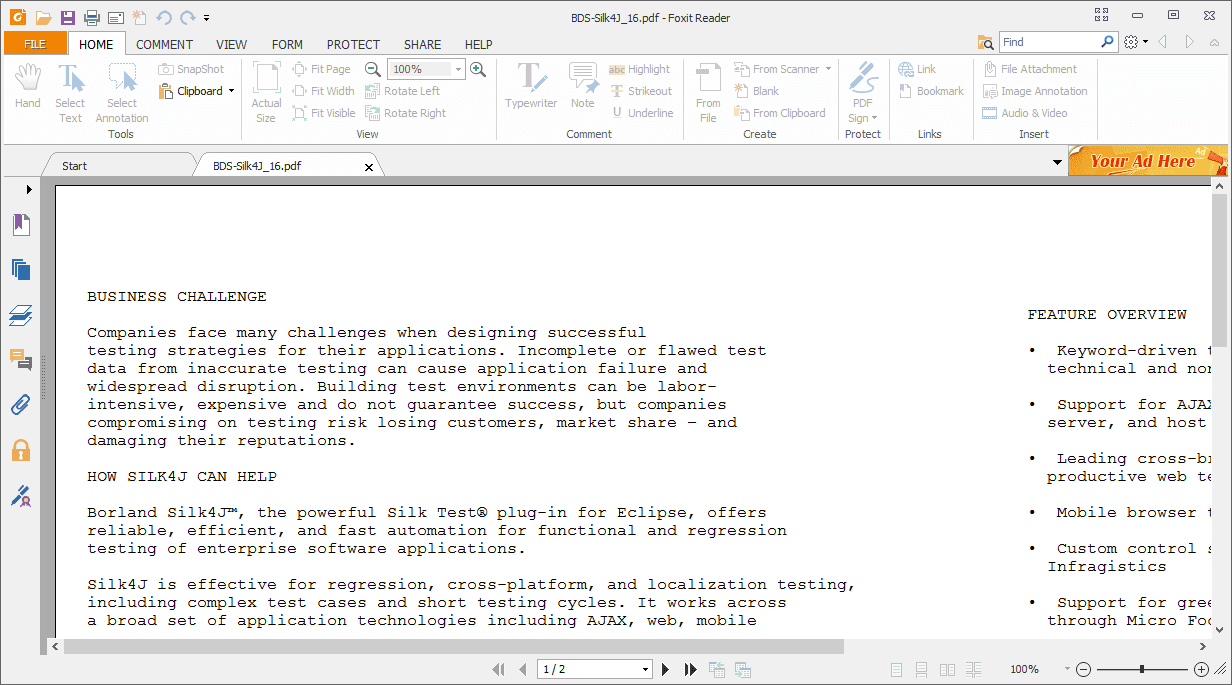Open the page number dropdown
The width and height of the screenshot is (1232, 685).
645,669
